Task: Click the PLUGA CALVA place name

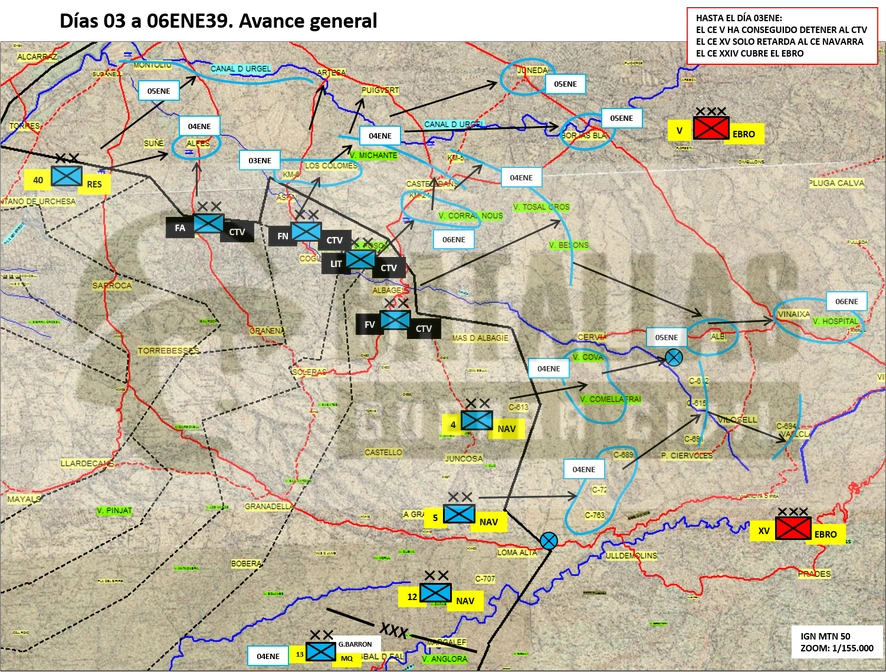Action: pos(836,183)
